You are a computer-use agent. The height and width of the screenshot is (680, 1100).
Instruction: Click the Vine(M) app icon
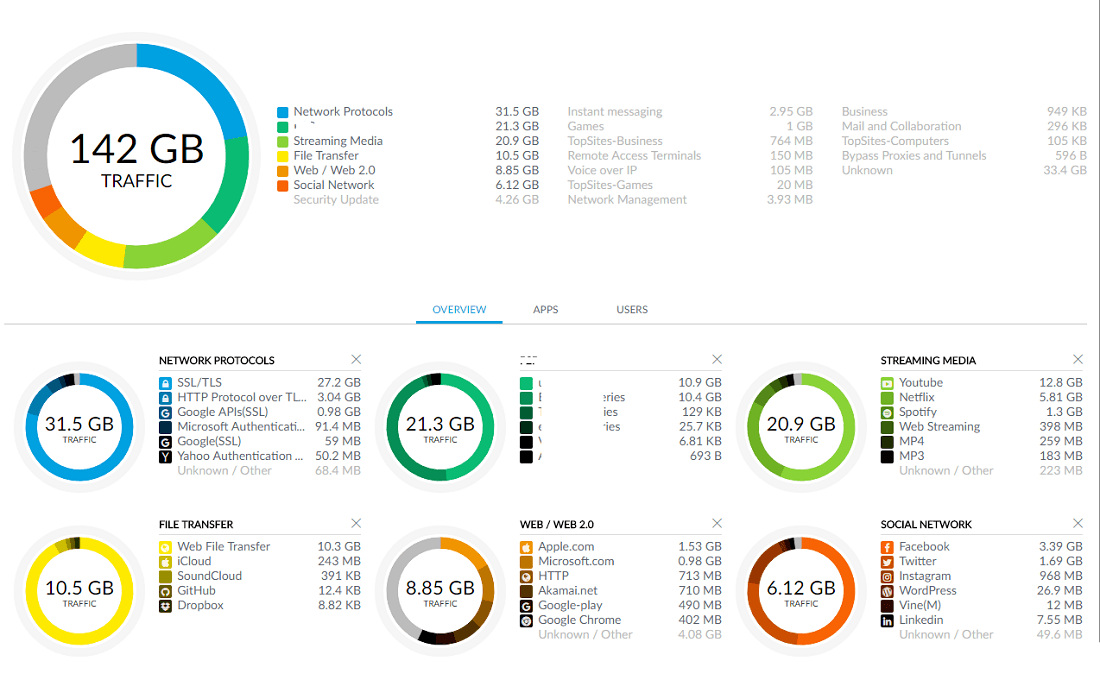pyautogui.click(x=887, y=606)
